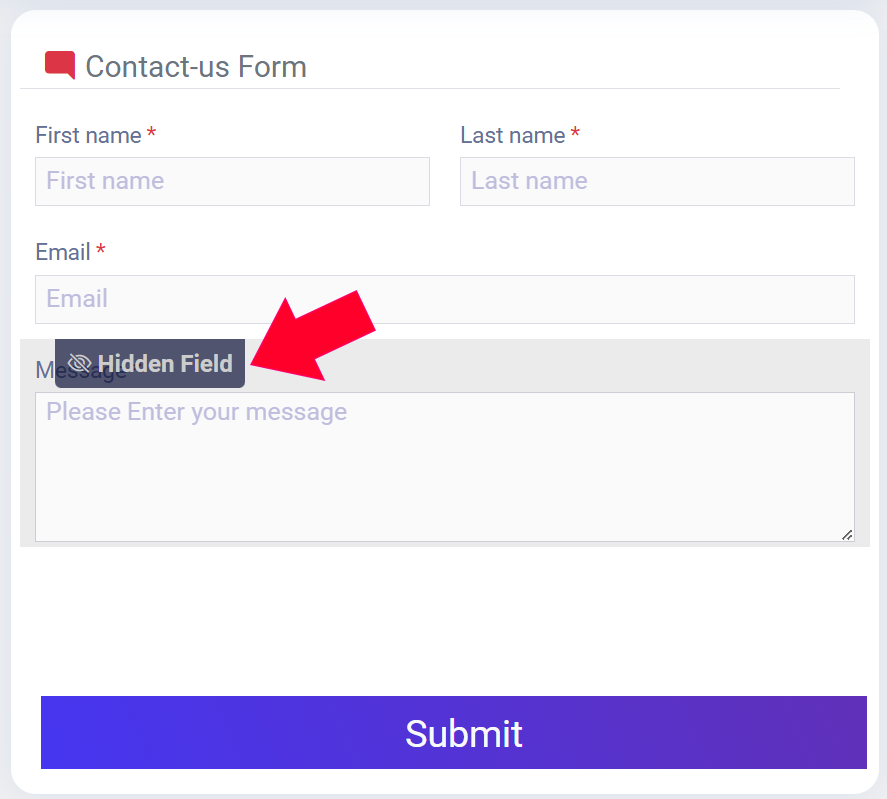Click the 'First name' field label
This screenshot has width=887, height=799.
[x=88, y=135]
